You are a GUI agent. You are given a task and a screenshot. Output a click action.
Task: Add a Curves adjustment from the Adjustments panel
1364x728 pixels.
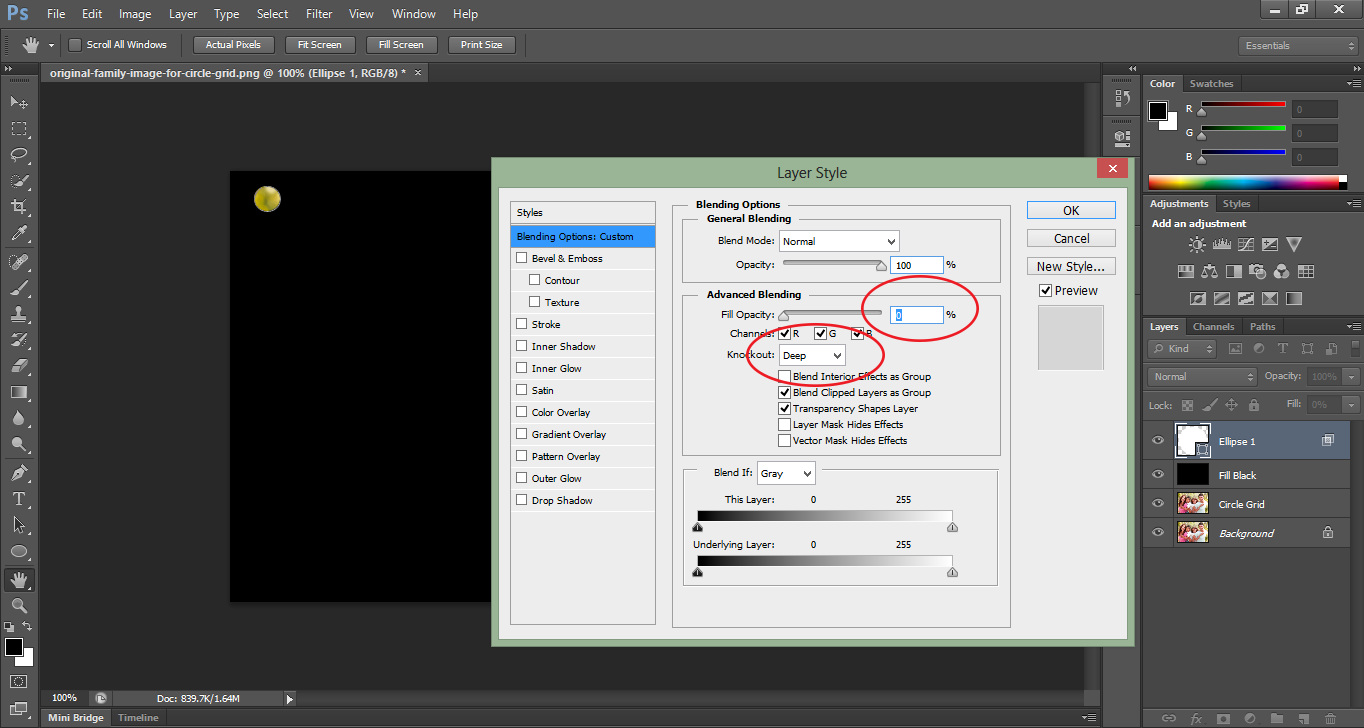point(1246,244)
